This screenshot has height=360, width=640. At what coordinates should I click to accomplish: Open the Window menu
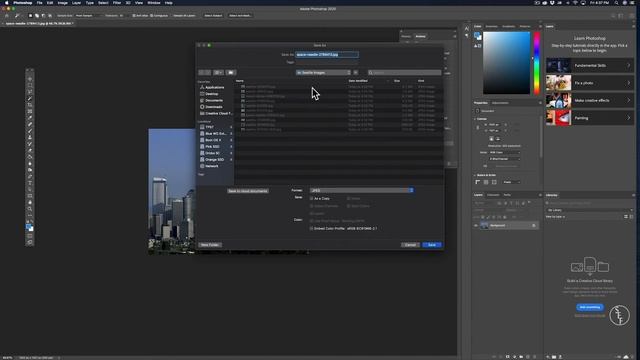[154, 3]
